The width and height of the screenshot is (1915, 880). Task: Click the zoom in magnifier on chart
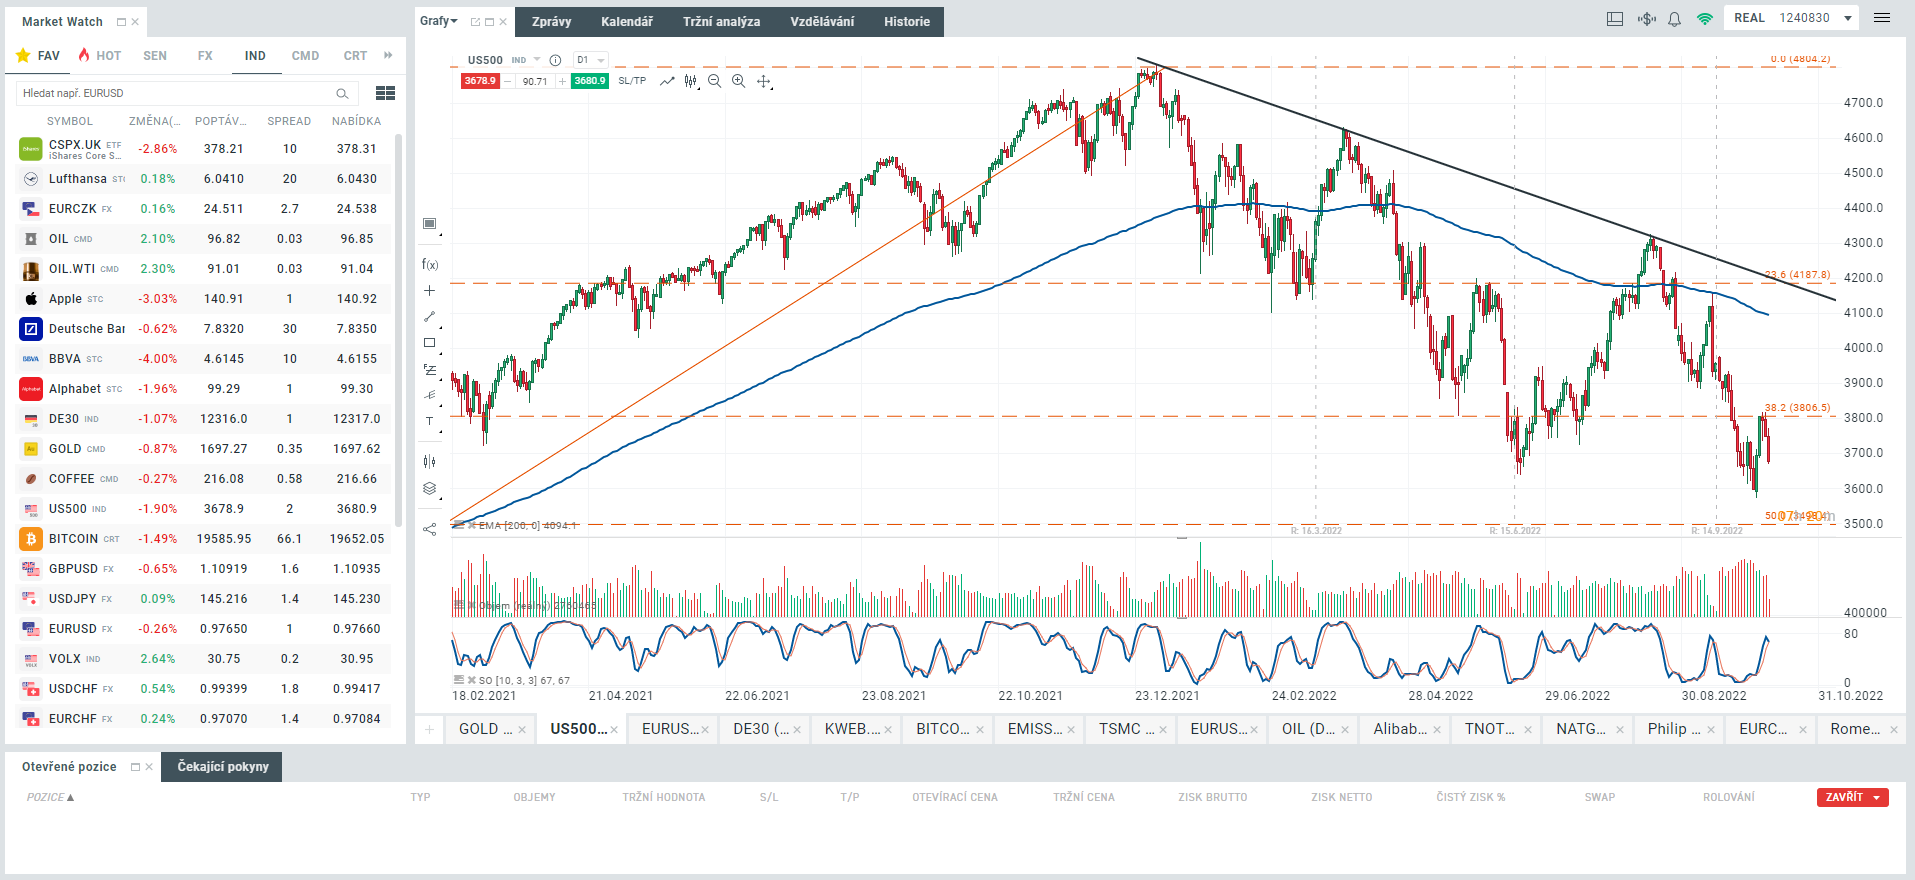(x=738, y=81)
